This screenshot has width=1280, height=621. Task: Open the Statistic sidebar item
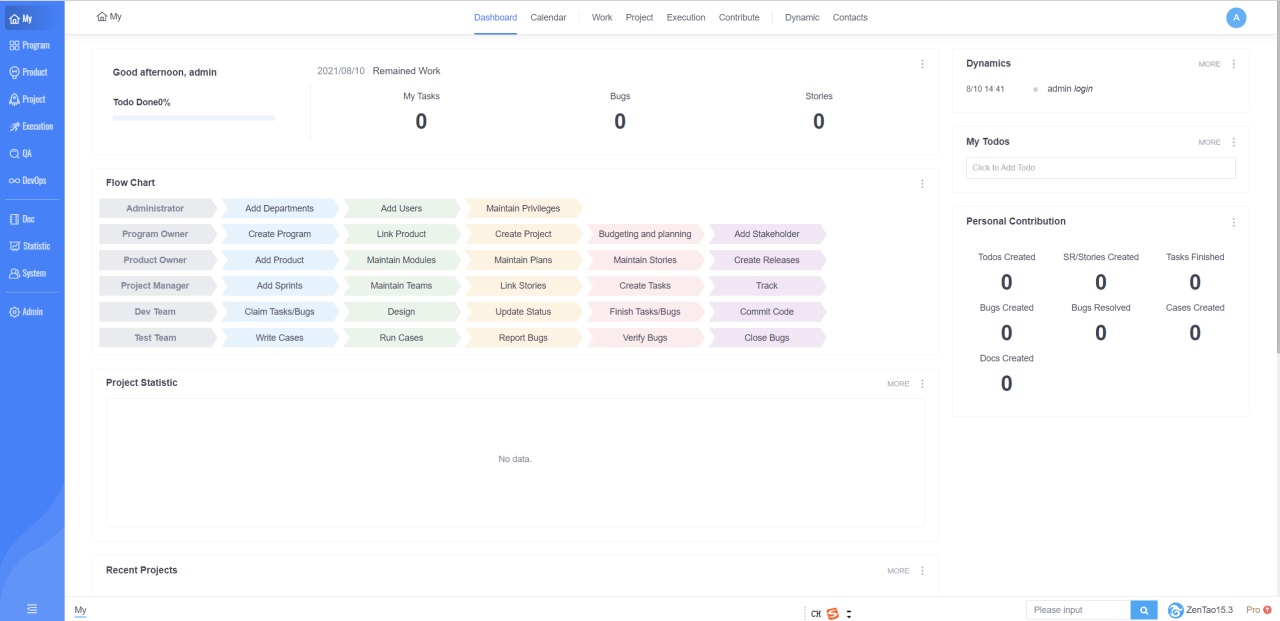tap(29, 246)
